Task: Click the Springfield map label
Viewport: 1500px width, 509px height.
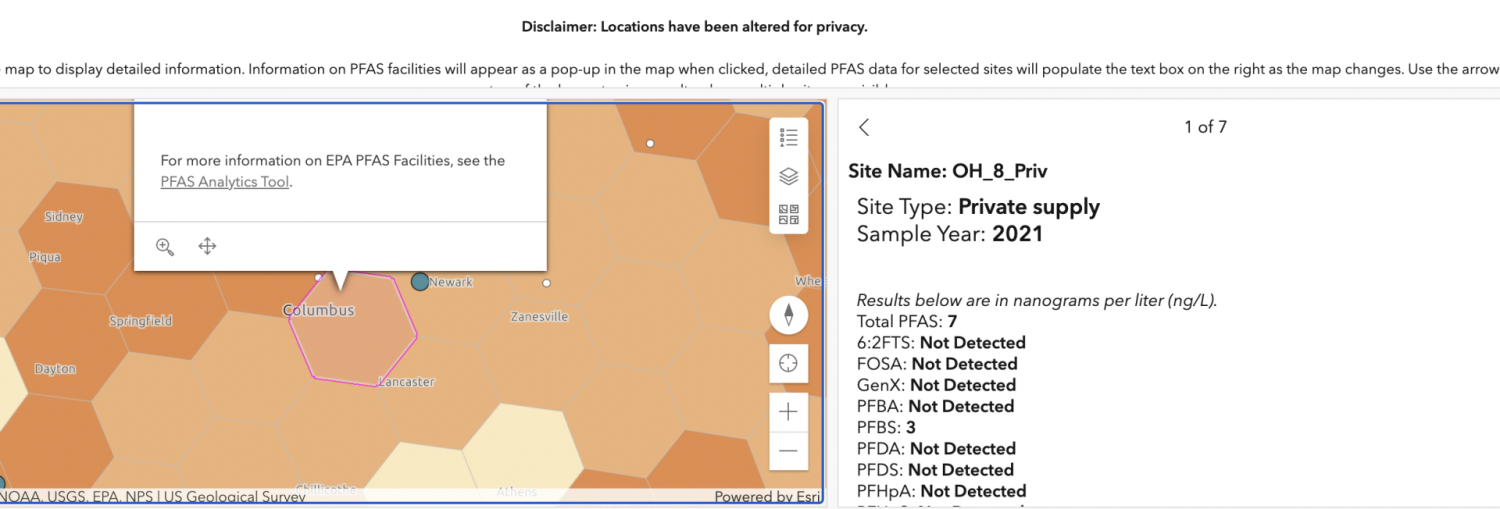Action: click(x=141, y=321)
